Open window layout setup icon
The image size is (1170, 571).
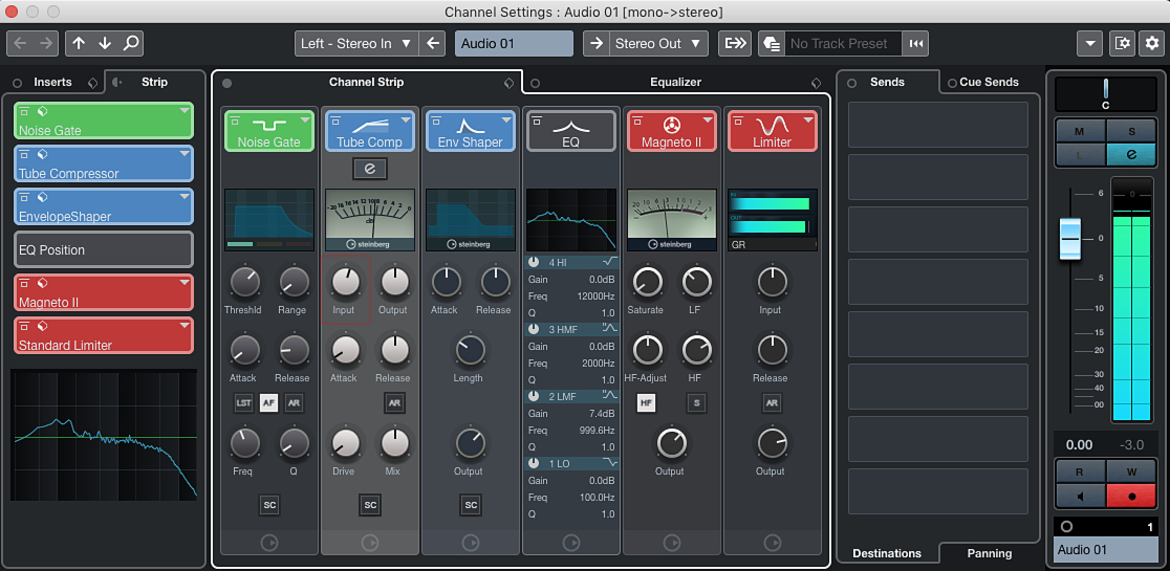point(1122,43)
